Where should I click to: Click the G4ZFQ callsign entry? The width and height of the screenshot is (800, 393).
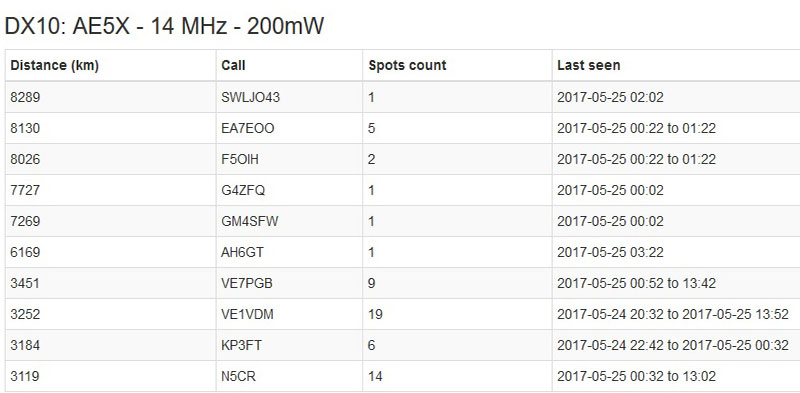click(x=243, y=190)
